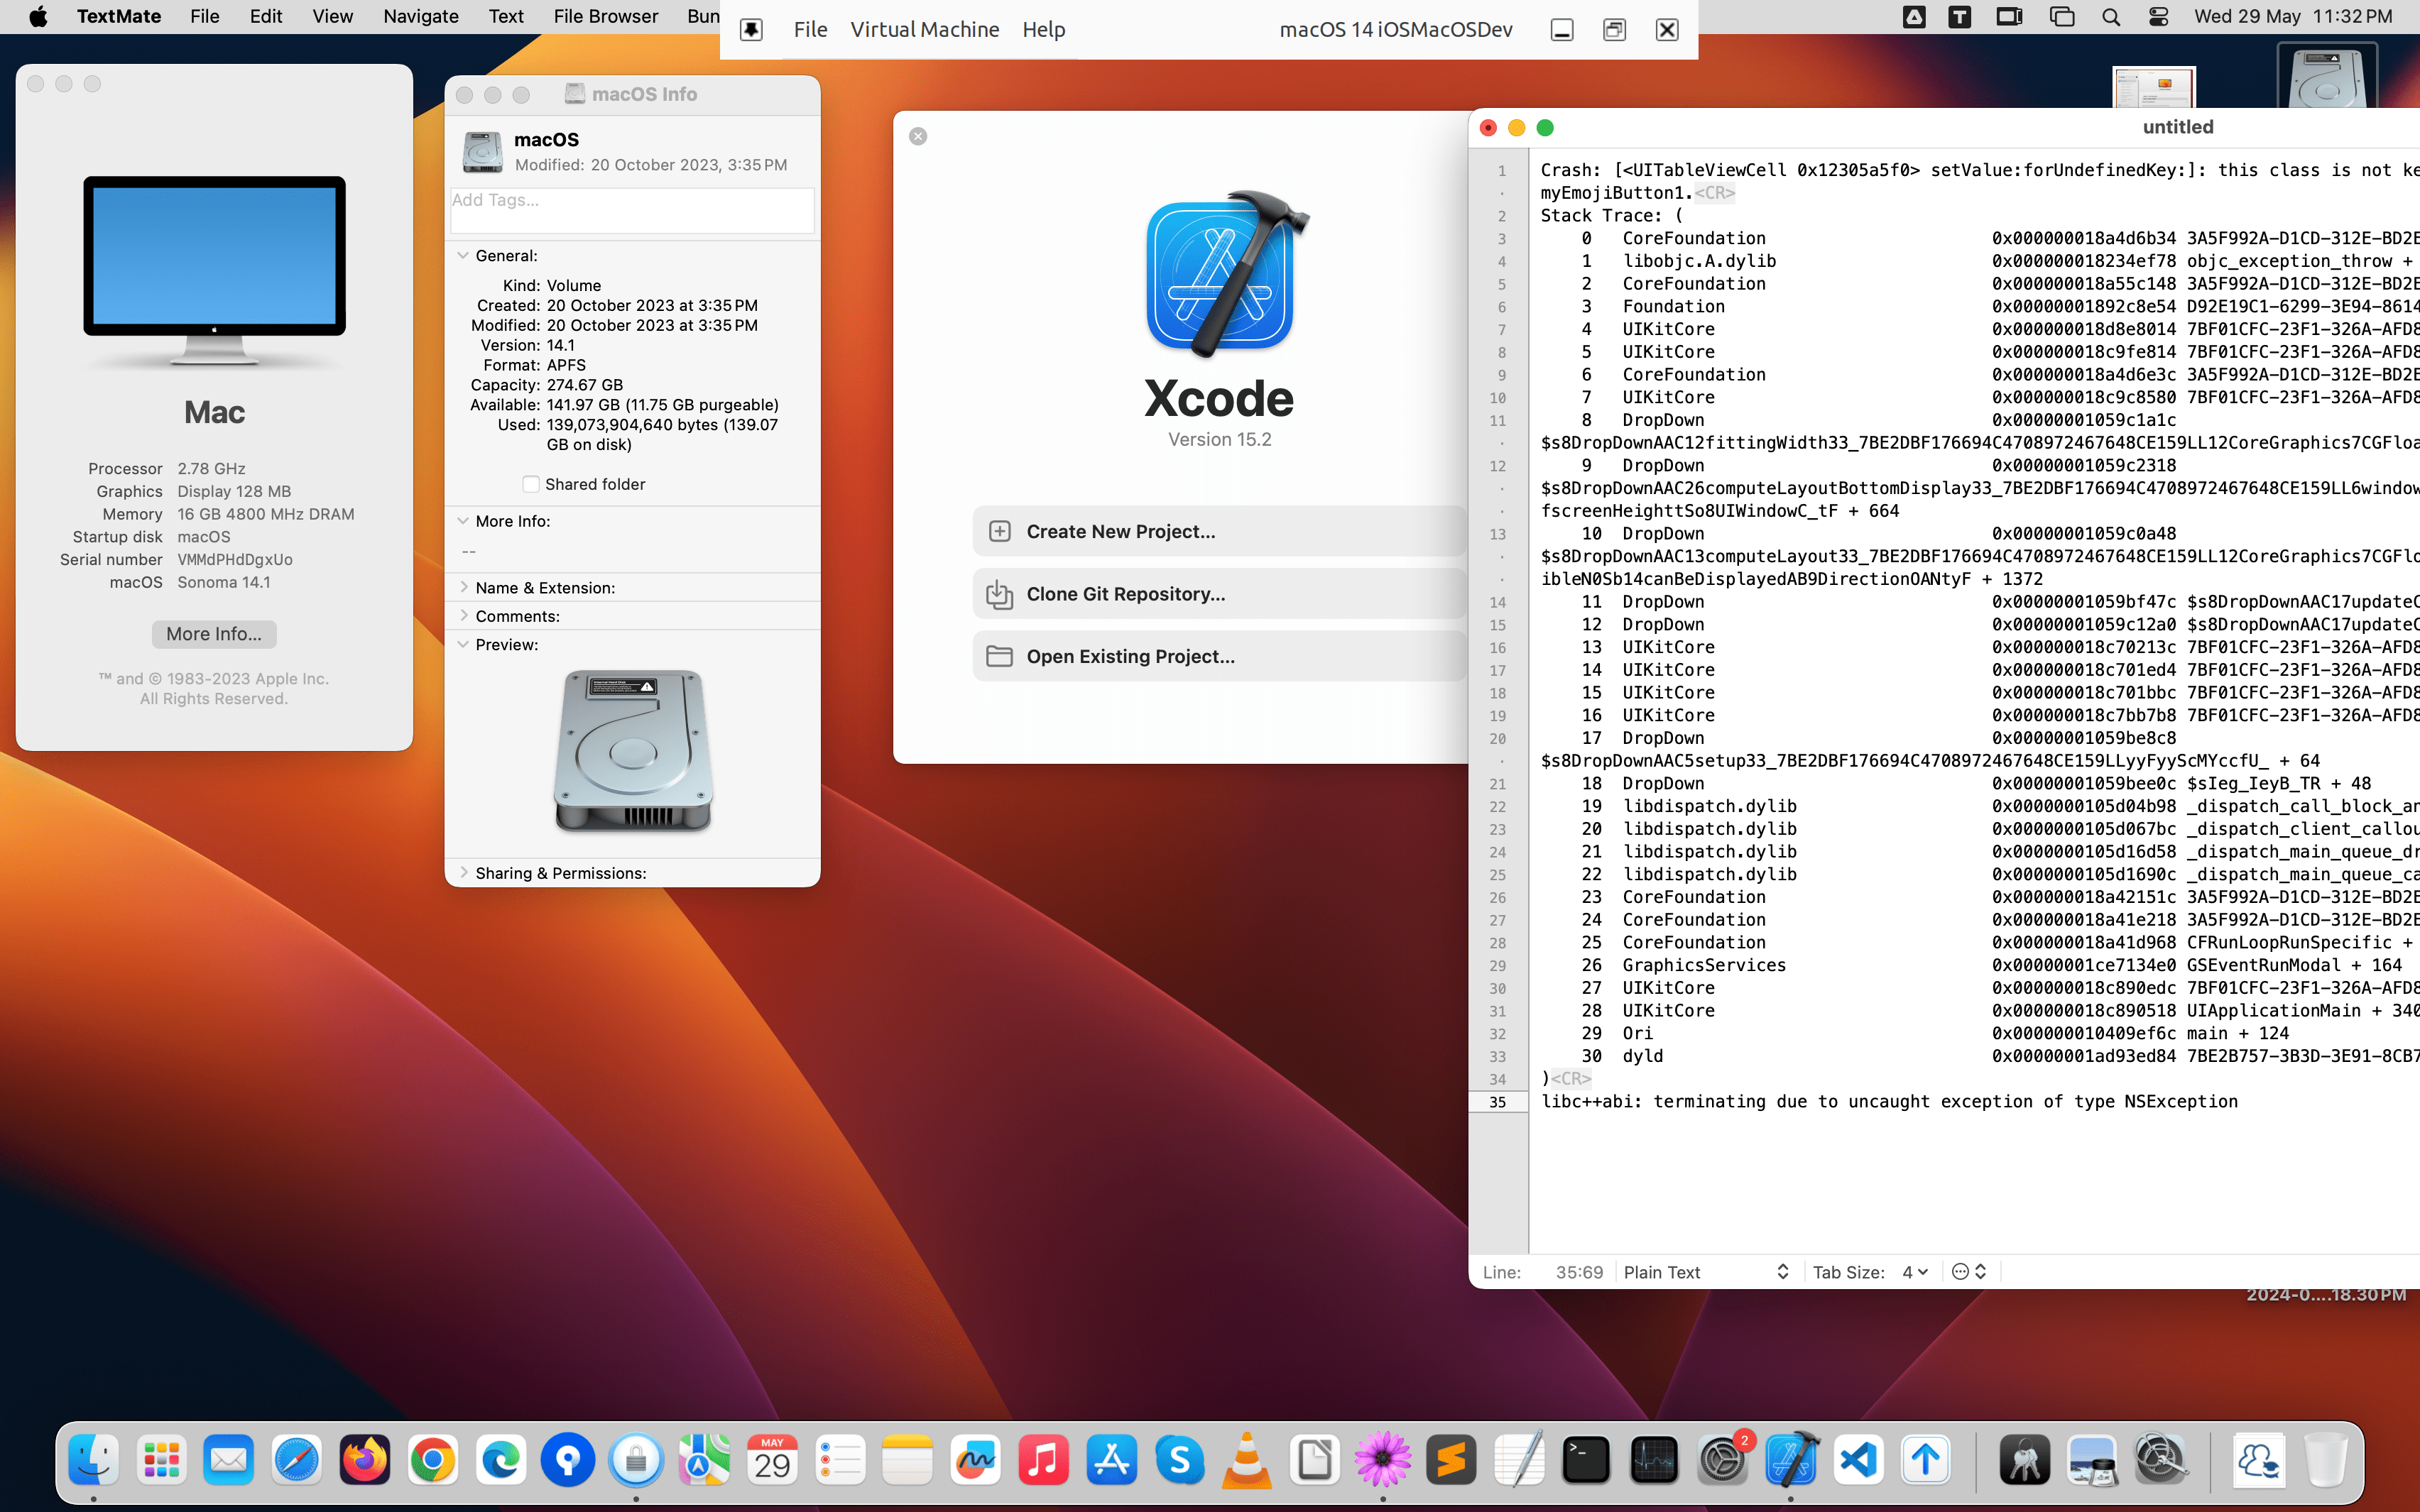Open Sublime Text from the dock
The width and height of the screenshot is (2420, 1512).
(1451, 1461)
